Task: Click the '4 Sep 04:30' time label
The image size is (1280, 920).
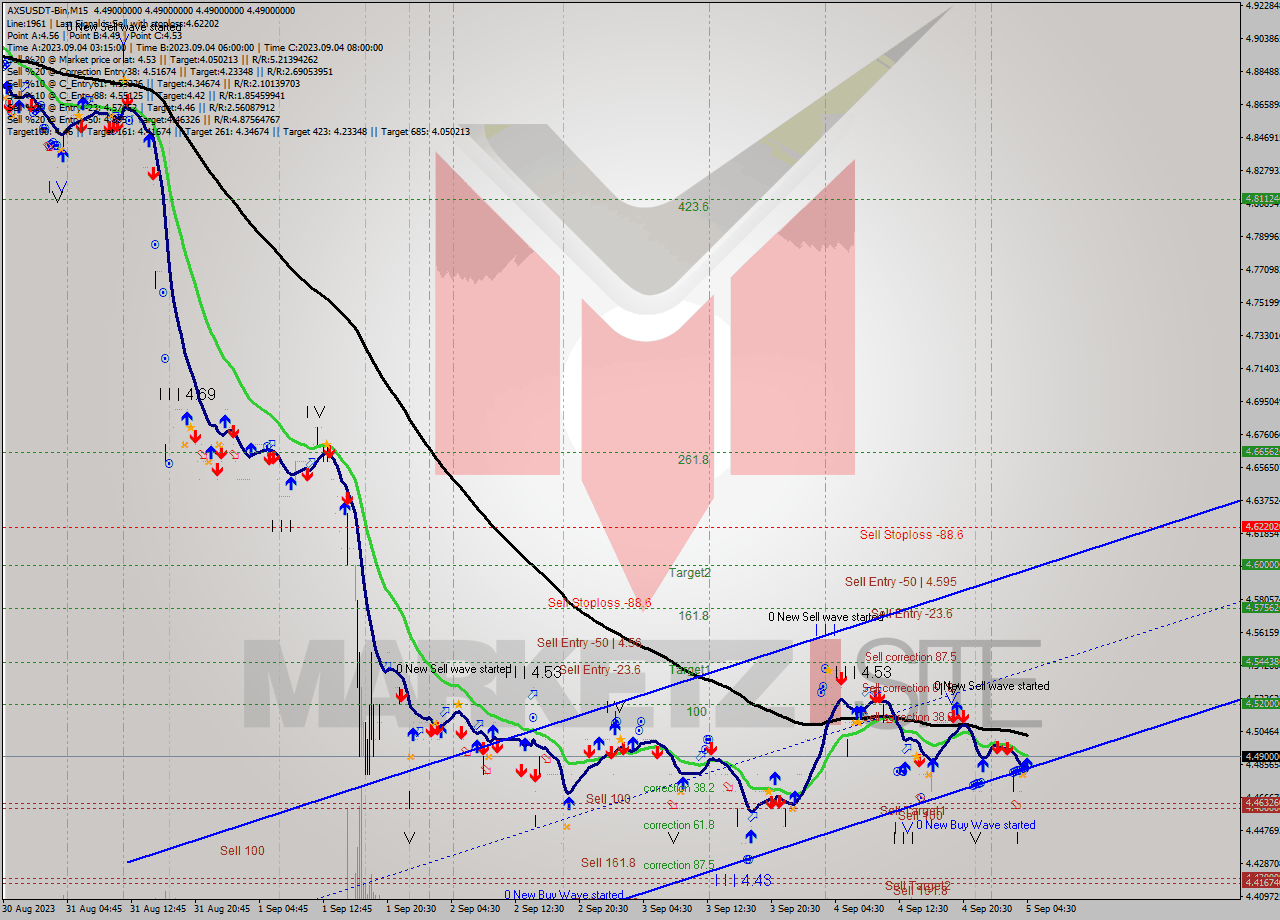Action: coord(859,909)
